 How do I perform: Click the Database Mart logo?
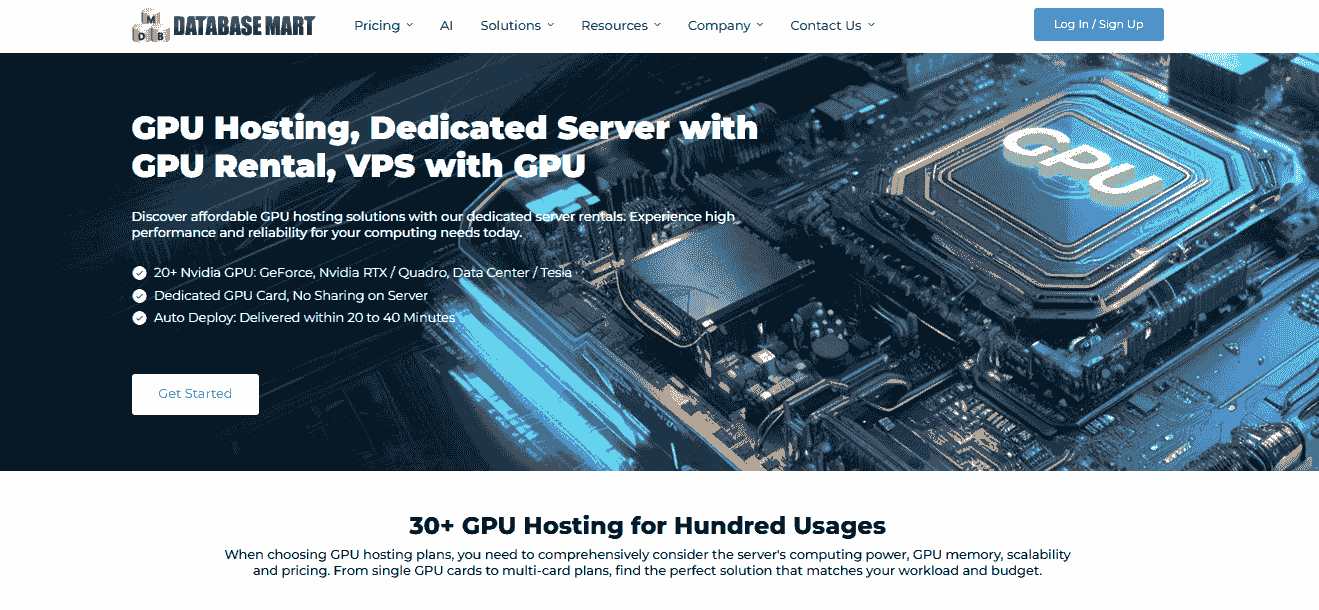[223, 25]
